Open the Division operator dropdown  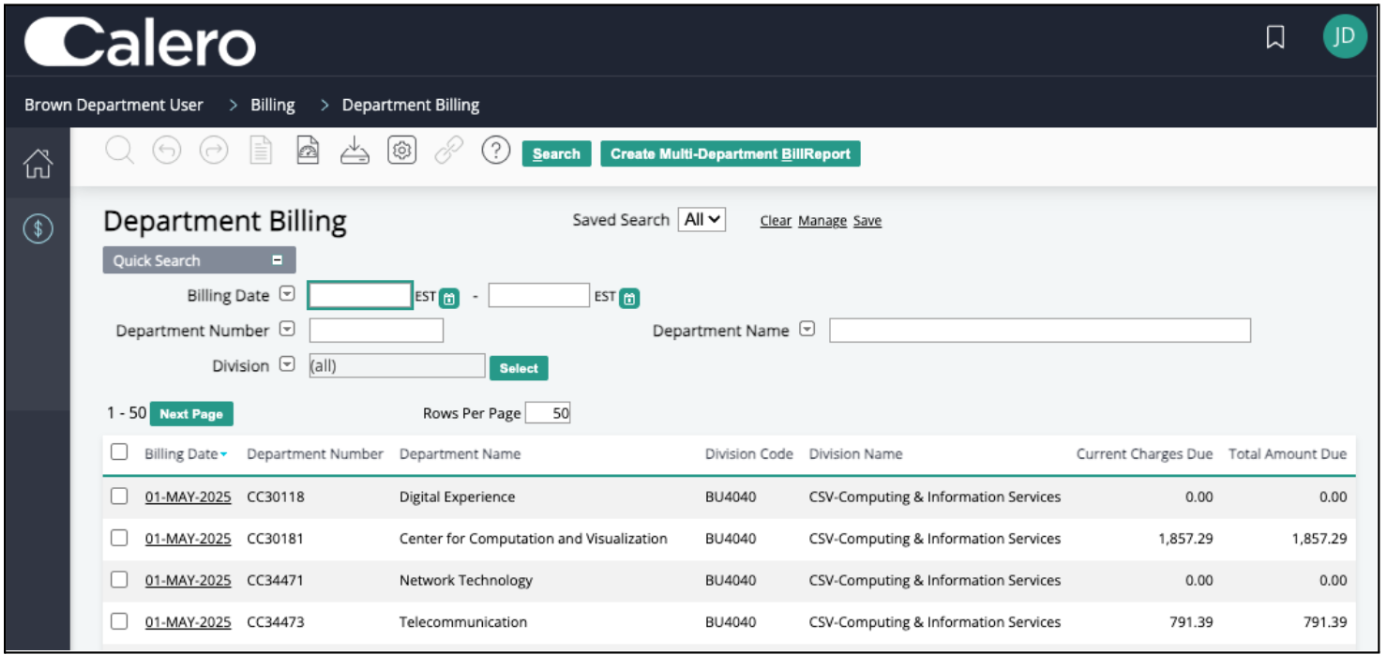pyautogui.click(x=287, y=365)
